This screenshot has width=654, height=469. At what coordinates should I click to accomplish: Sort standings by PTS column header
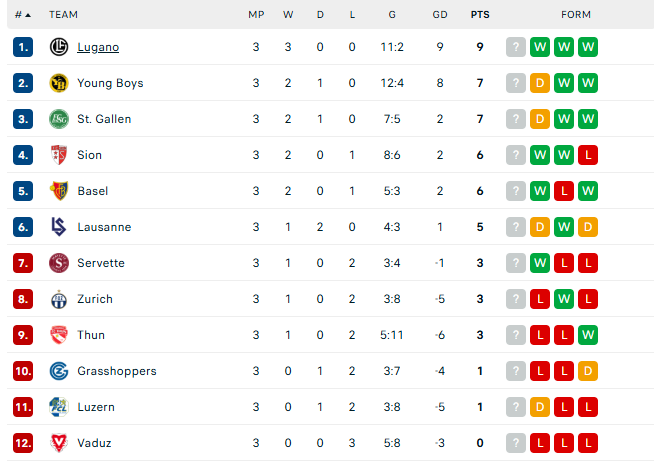[480, 15]
